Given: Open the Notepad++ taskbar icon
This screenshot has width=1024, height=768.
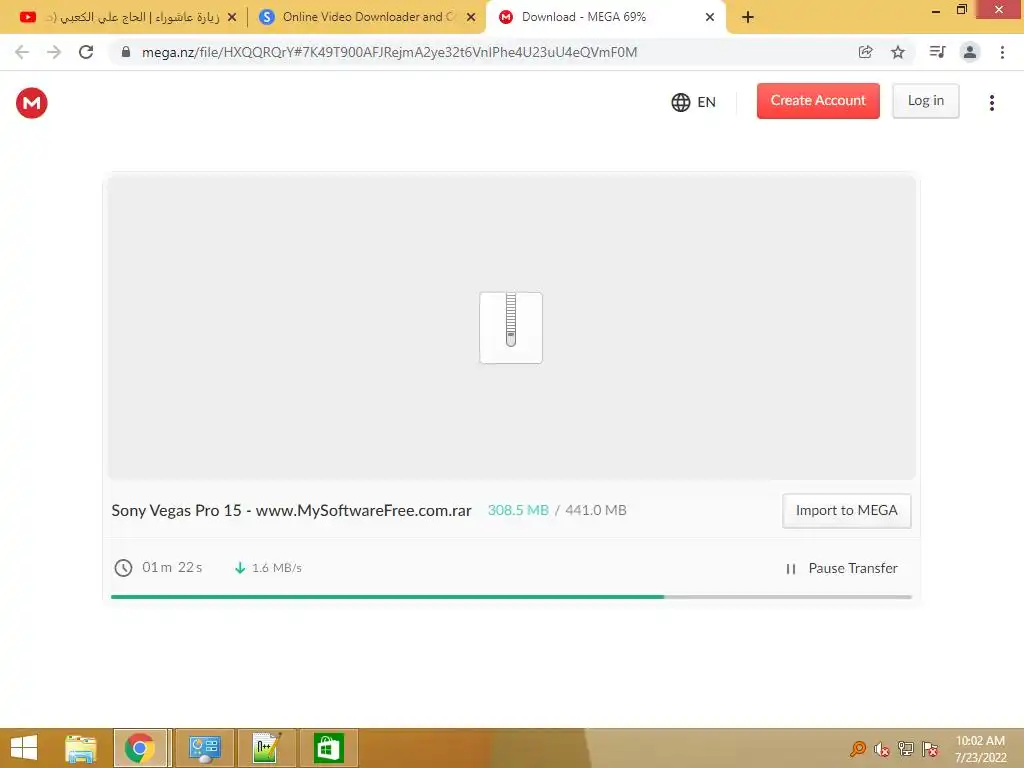Looking at the screenshot, I should point(266,748).
